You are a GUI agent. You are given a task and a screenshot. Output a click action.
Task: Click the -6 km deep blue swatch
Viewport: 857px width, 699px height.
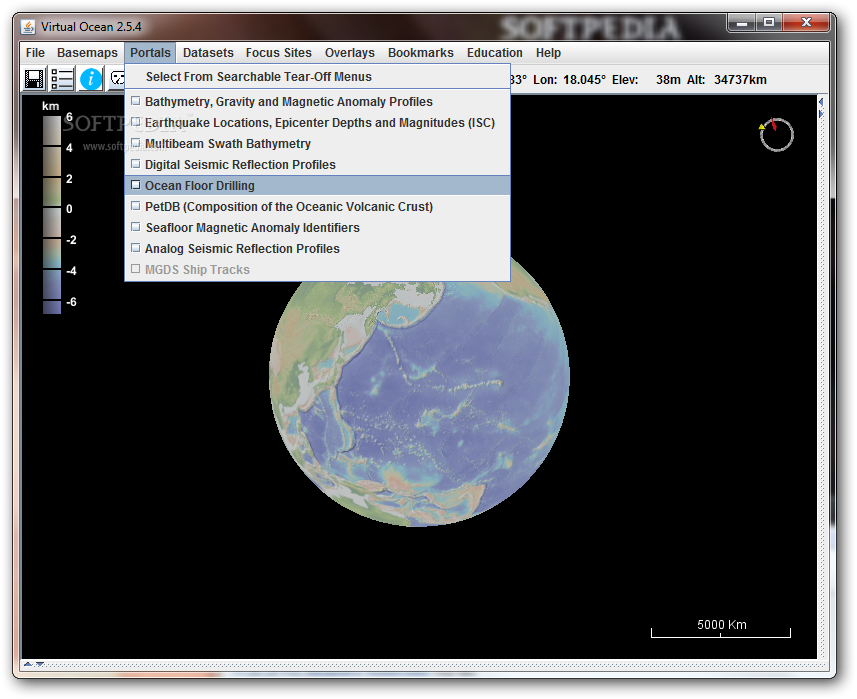52,307
